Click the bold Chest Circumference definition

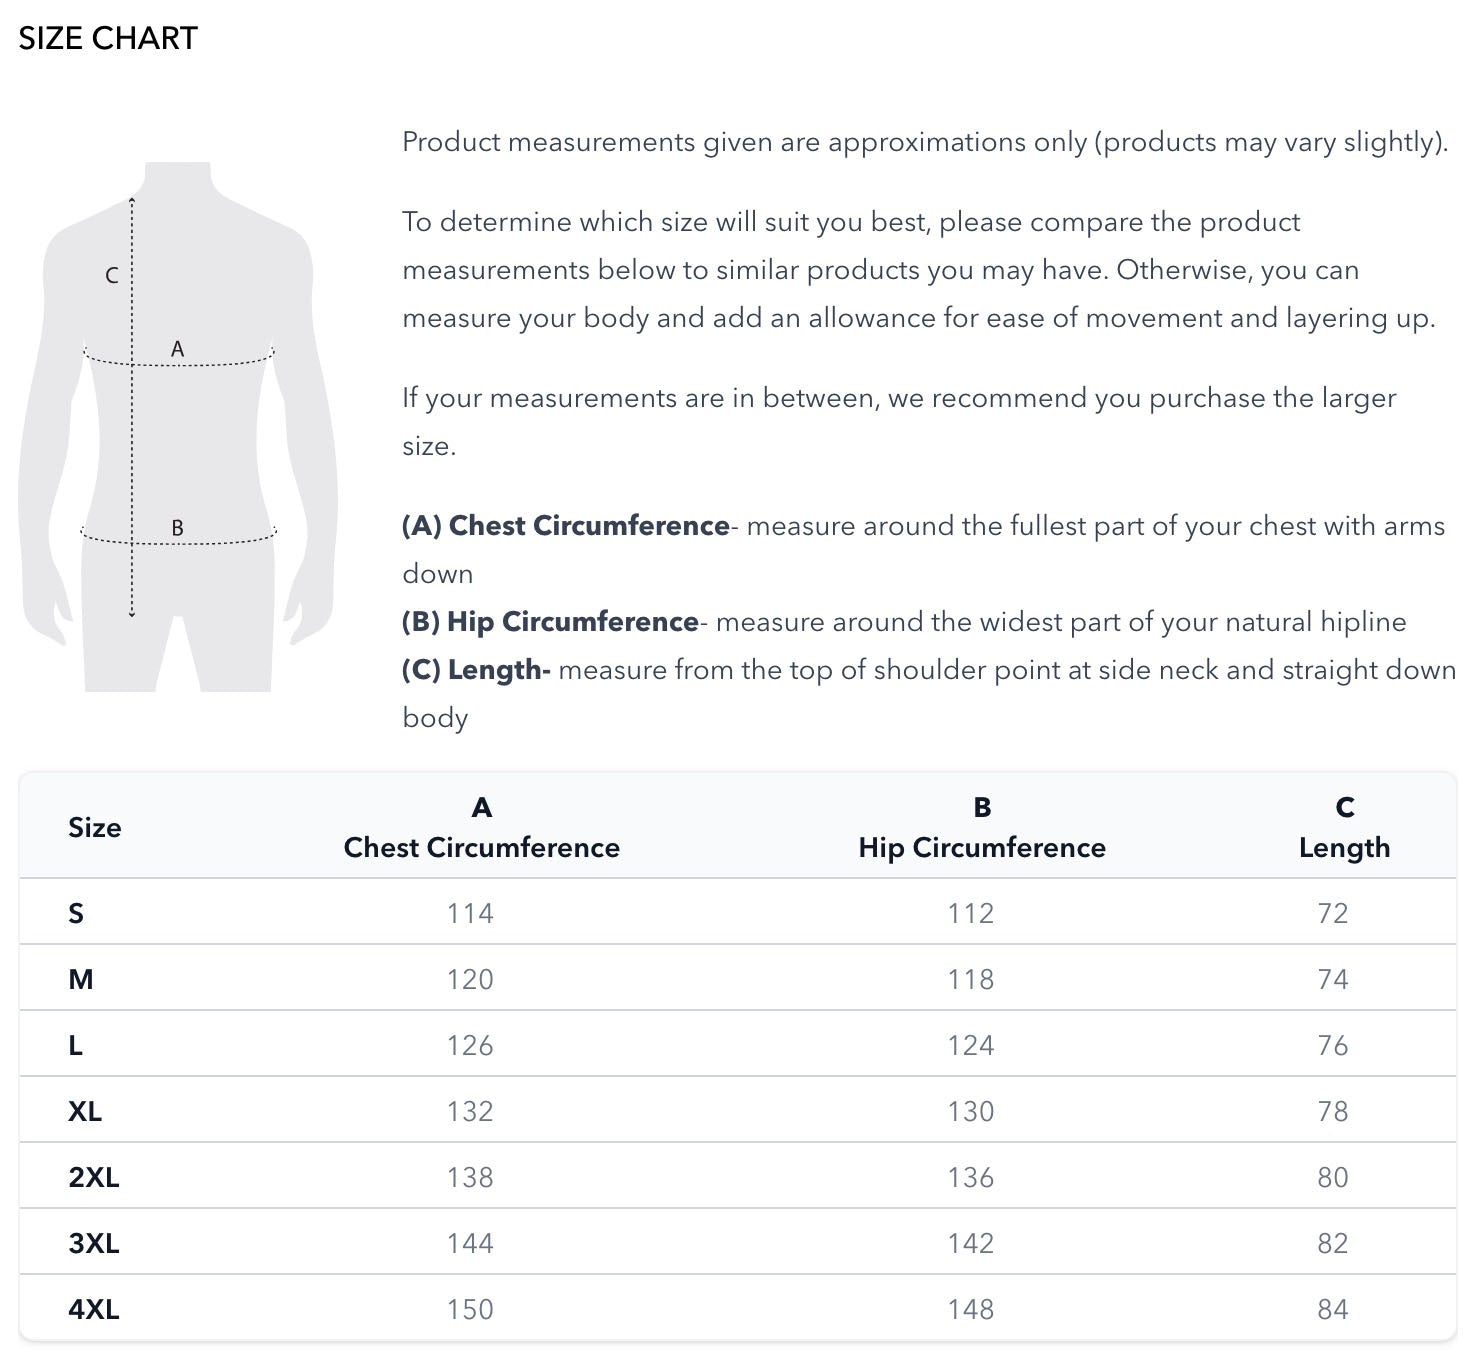point(566,526)
